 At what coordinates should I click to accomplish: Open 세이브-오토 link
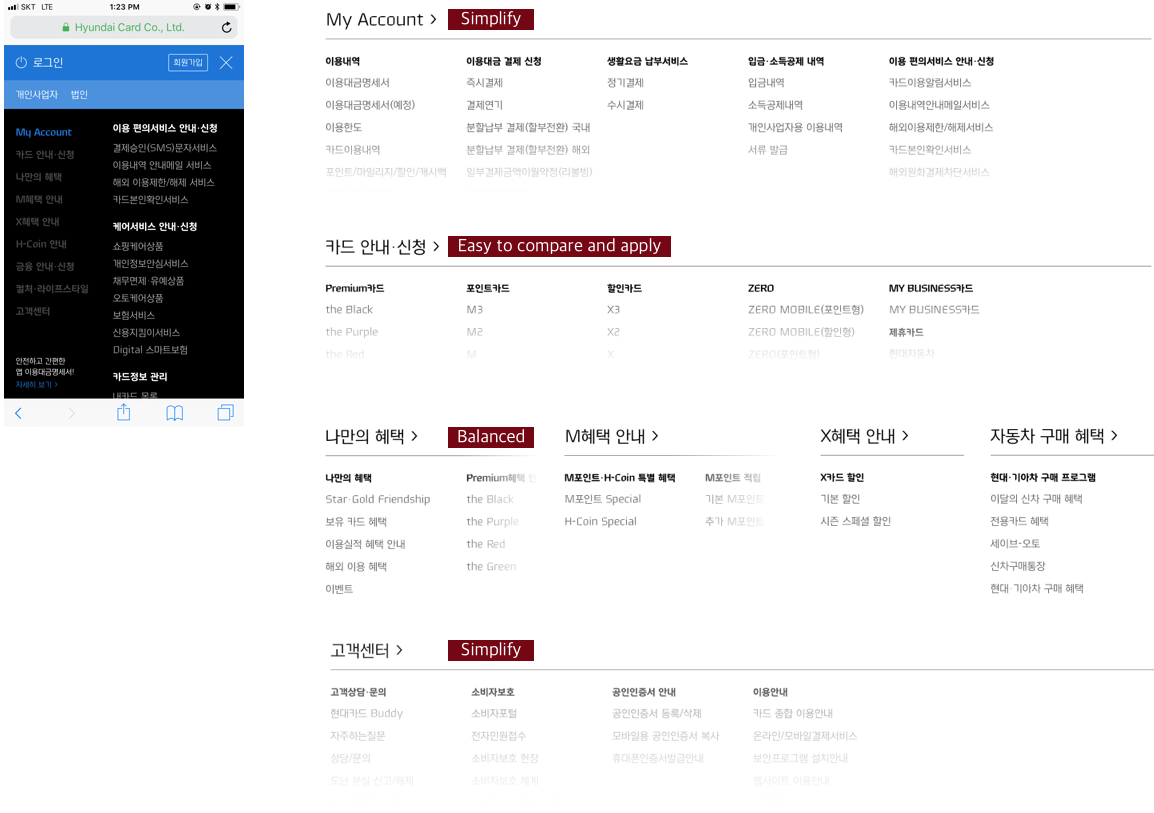tap(1015, 544)
